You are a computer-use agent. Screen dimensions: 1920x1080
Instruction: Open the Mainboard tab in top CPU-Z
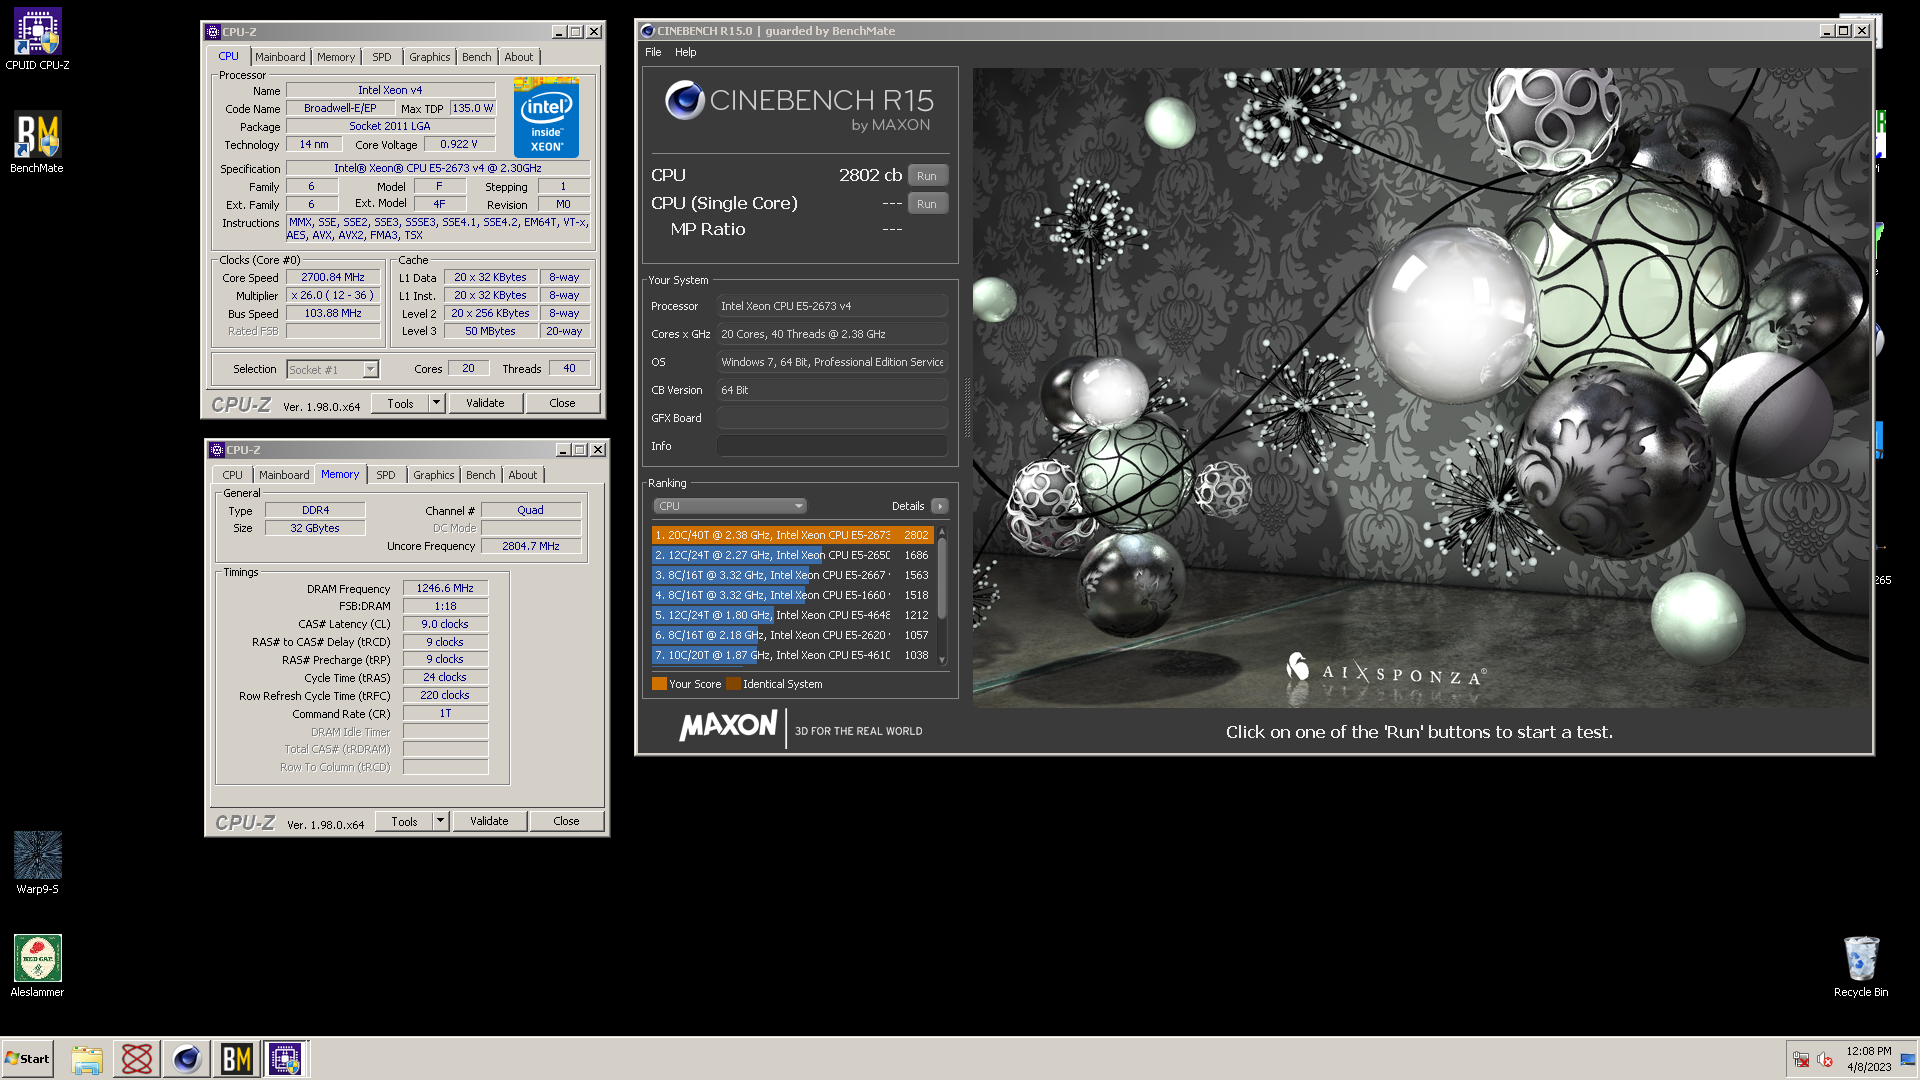(x=280, y=57)
